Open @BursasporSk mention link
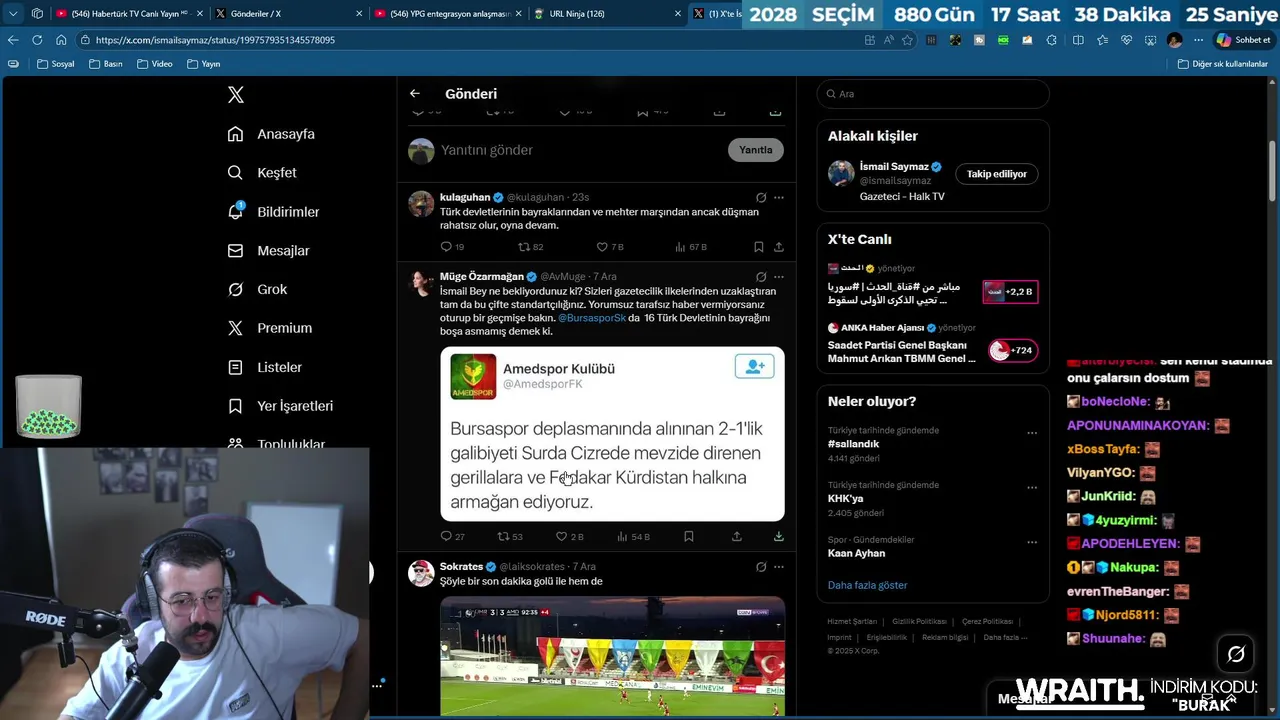The image size is (1280, 720). (x=592, y=318)
